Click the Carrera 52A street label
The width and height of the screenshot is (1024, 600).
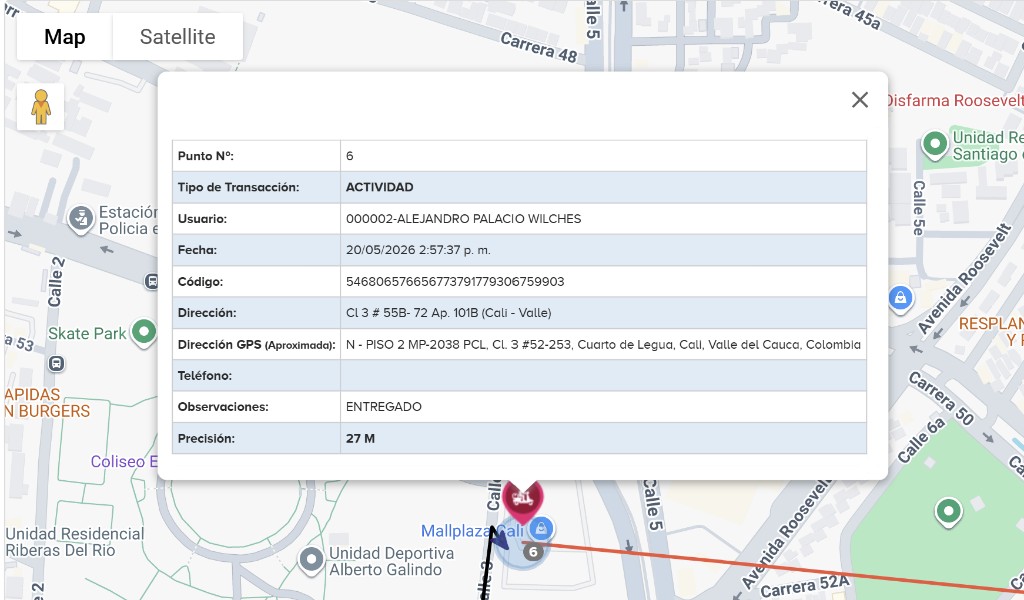(x=805, y=586)
